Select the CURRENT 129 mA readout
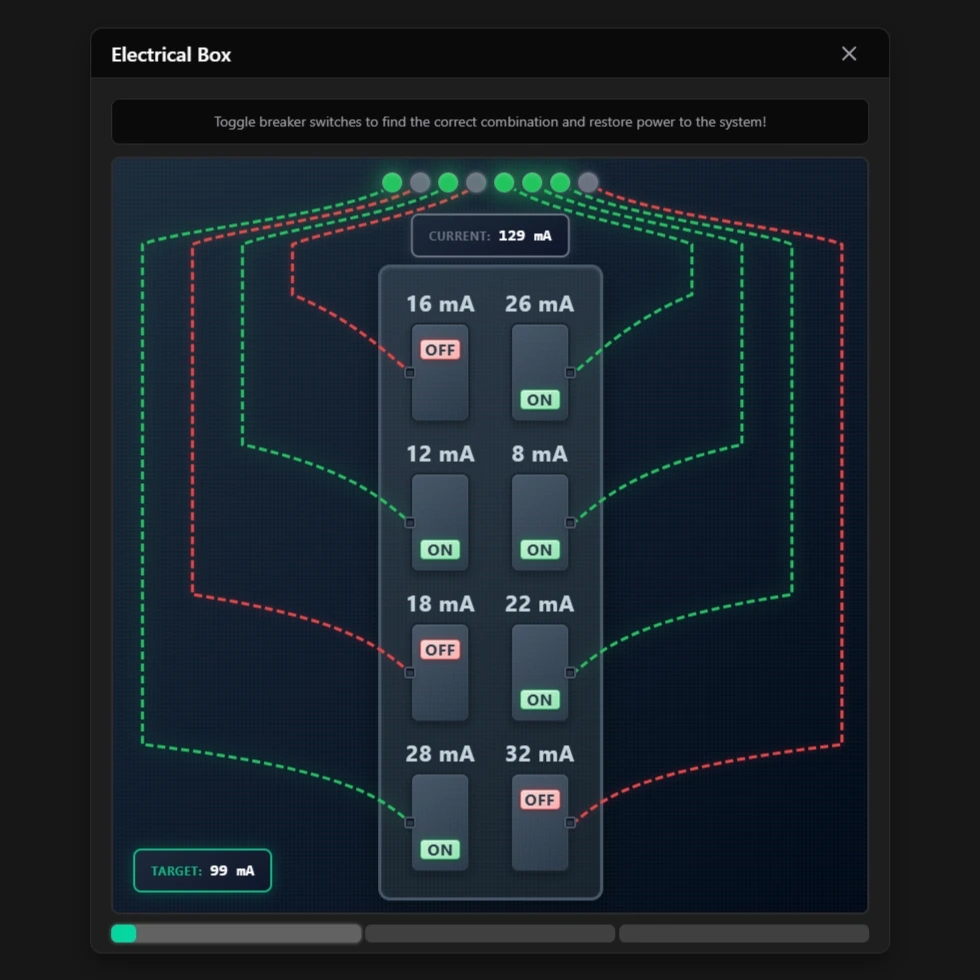 pyautogui.click(x=490, y=236)
